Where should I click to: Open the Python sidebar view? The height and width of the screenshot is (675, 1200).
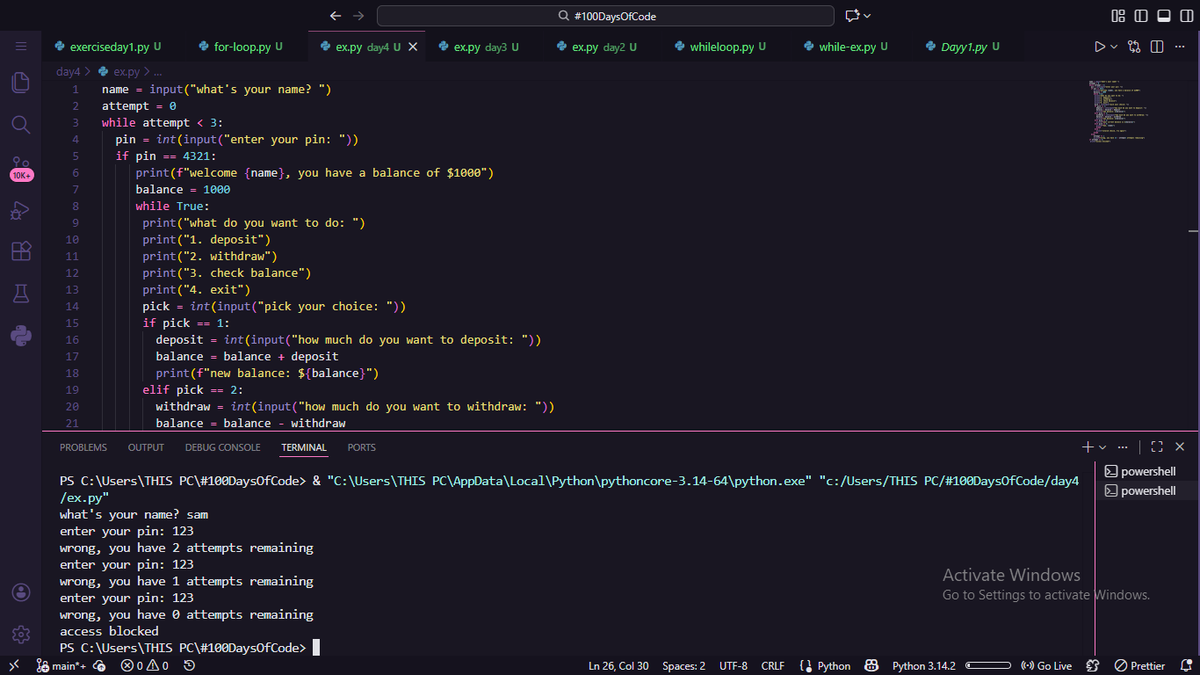19,336
